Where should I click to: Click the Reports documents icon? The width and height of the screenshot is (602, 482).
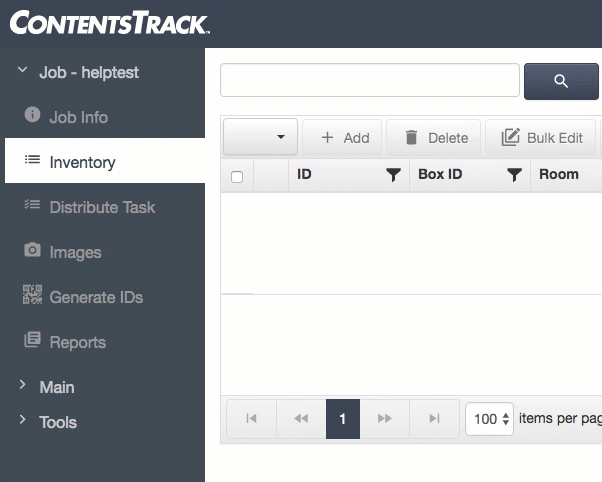[x=32, y=340]
